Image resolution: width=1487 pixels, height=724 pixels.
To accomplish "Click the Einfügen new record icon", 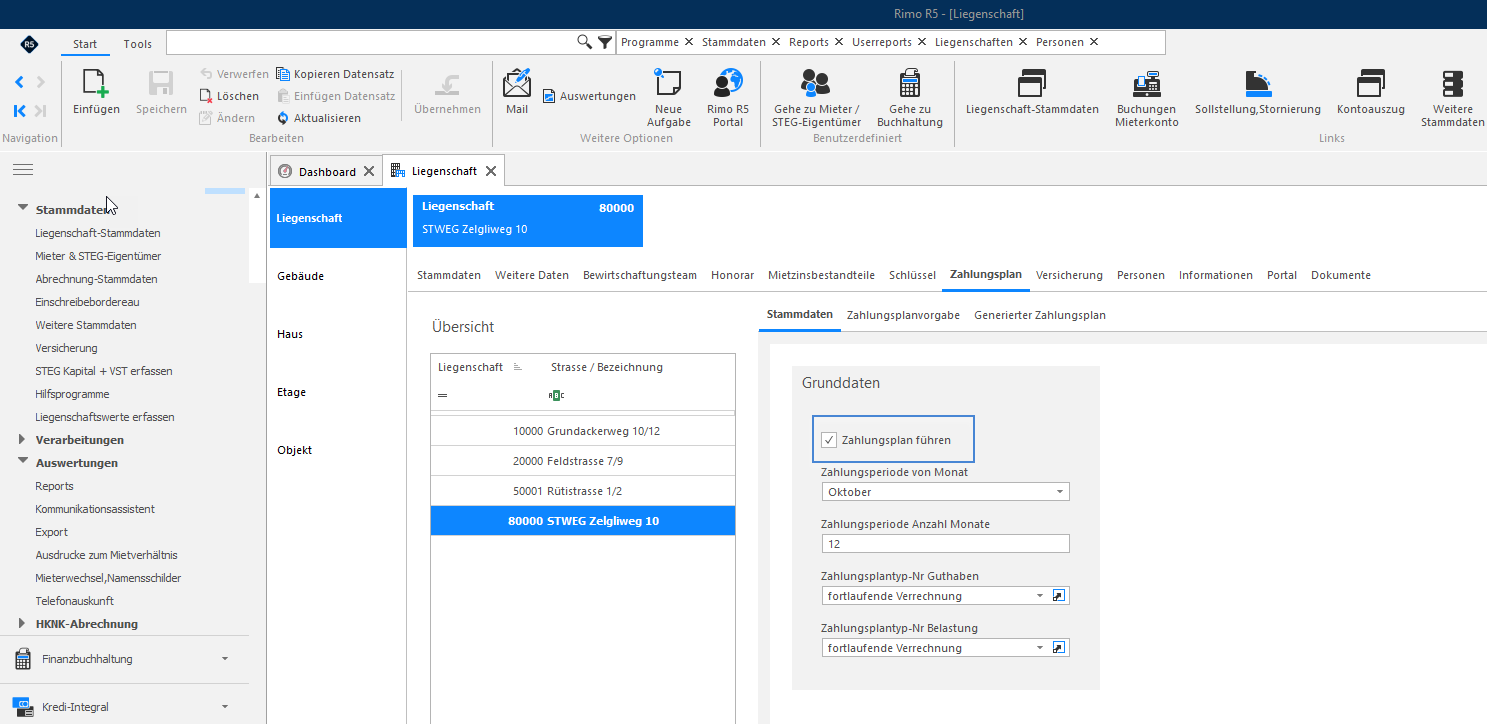I will click(96, 84).
